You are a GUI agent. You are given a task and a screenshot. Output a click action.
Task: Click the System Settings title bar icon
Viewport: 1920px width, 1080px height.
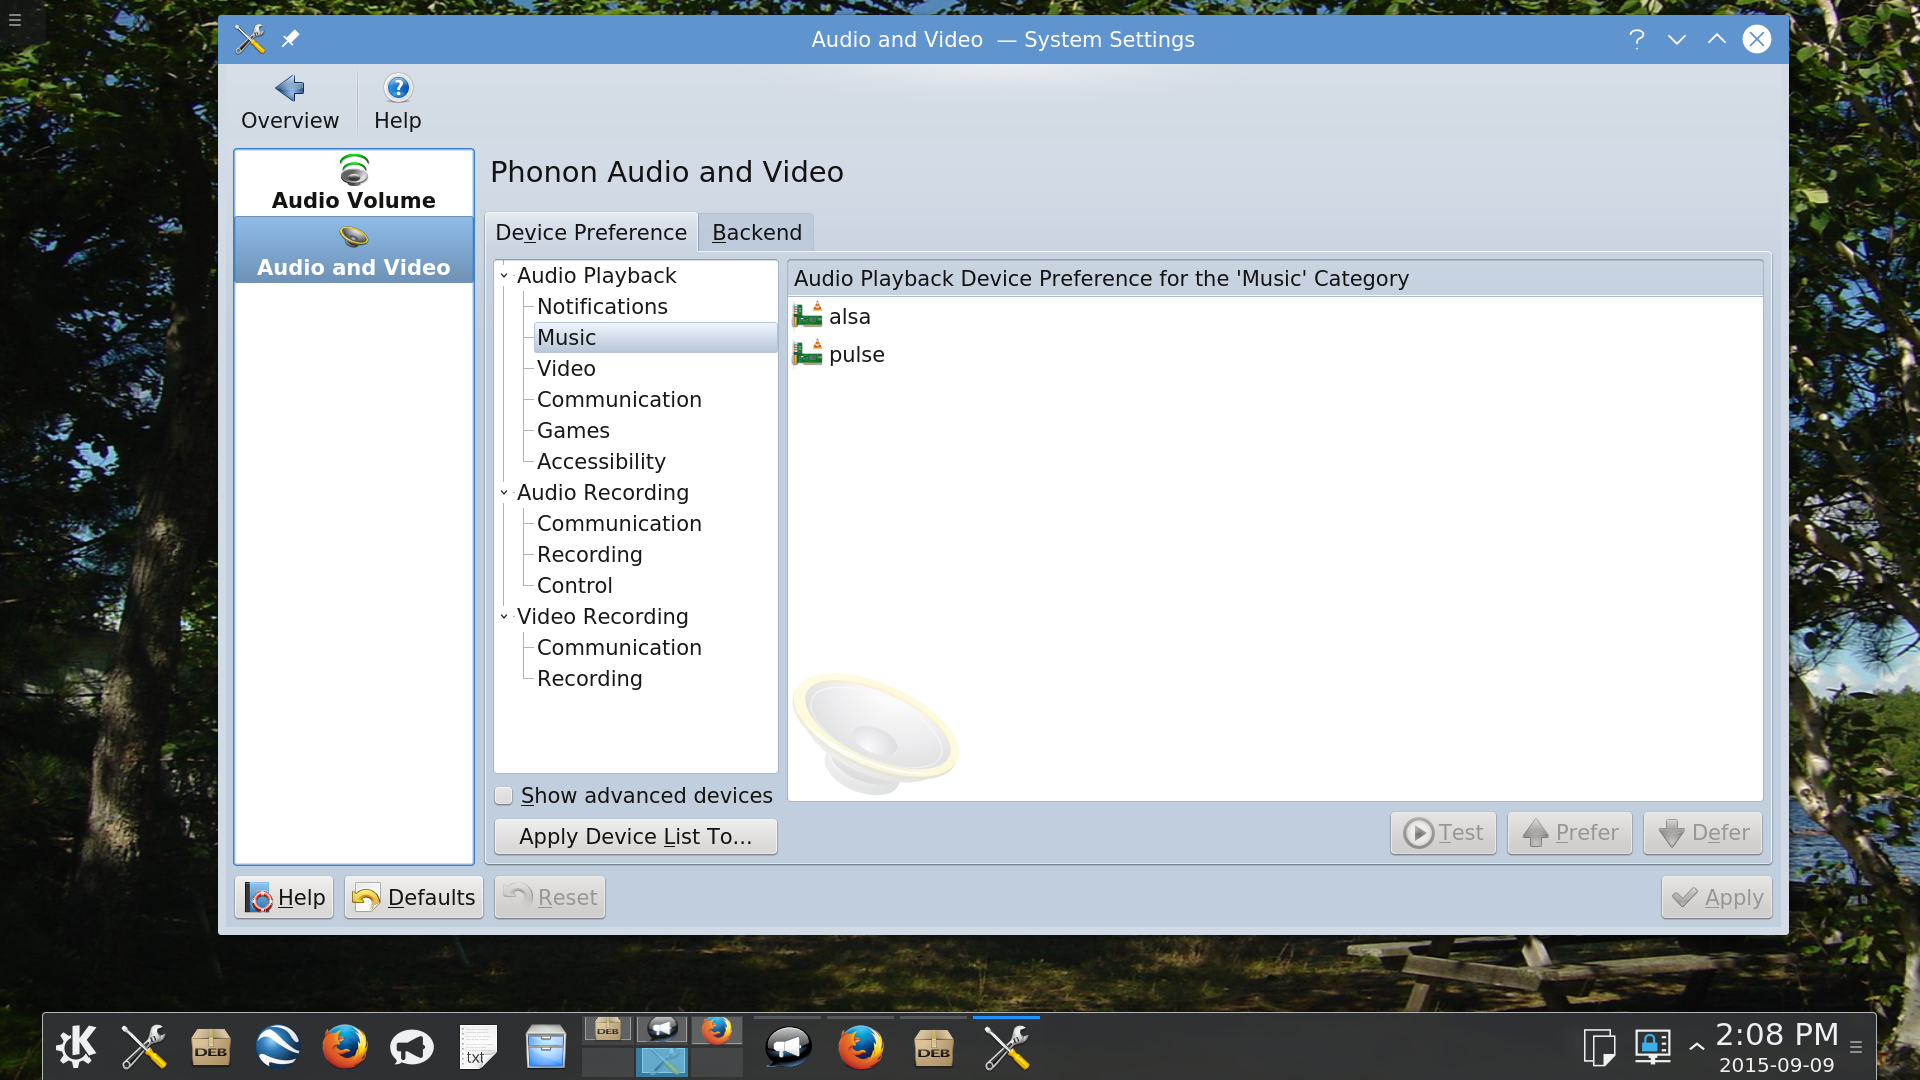[250, 39]
